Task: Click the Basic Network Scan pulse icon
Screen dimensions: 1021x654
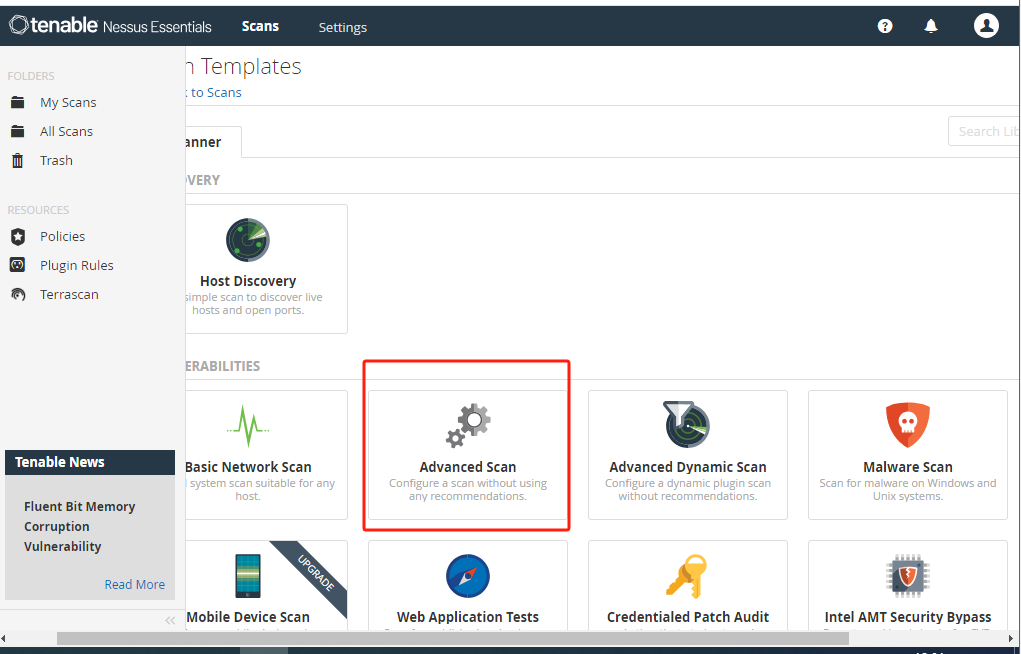Action: (x=247, y=426)
